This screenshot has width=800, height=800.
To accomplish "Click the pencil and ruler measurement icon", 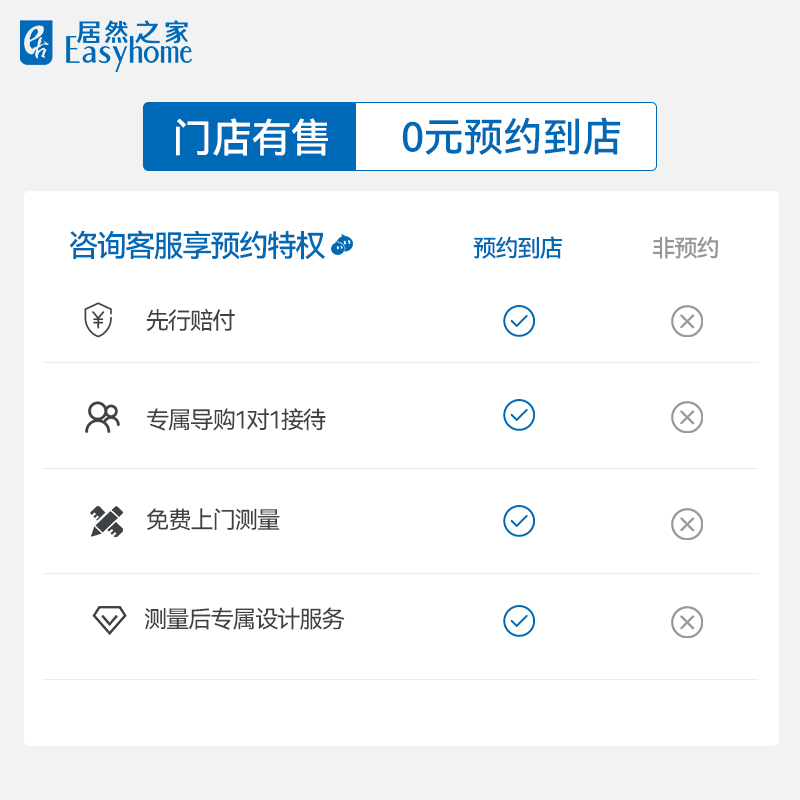I will [107, 521].
